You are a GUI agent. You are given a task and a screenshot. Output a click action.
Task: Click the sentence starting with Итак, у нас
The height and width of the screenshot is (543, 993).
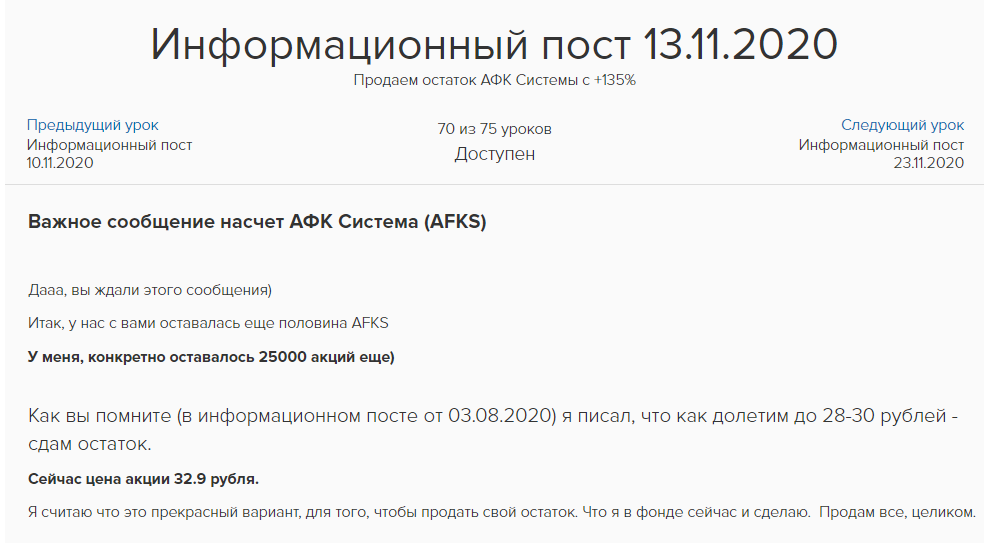coord(208,323)
